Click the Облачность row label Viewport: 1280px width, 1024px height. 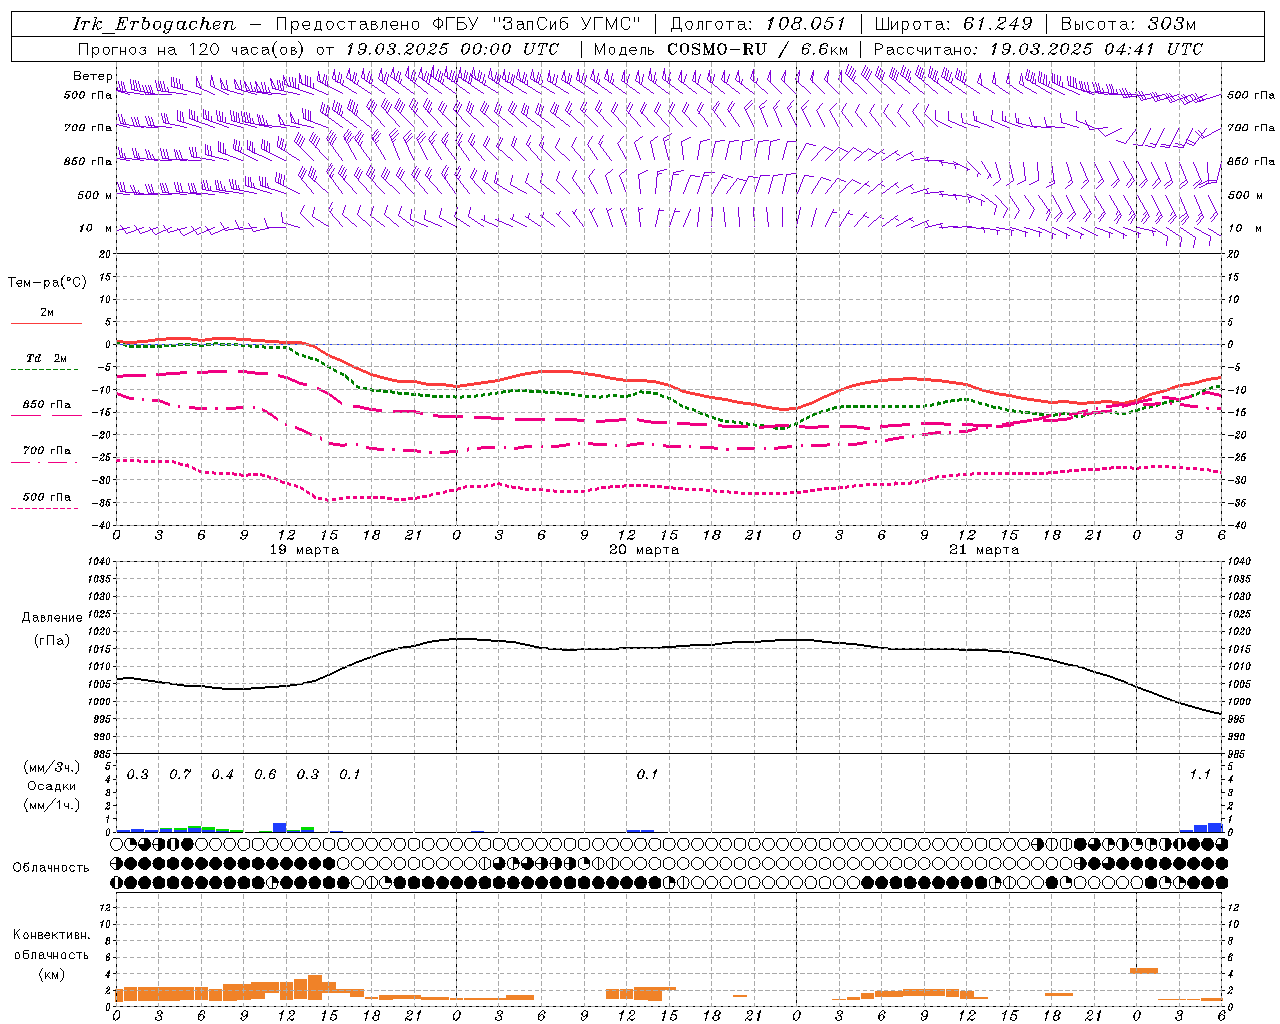(x=51, y=867)
